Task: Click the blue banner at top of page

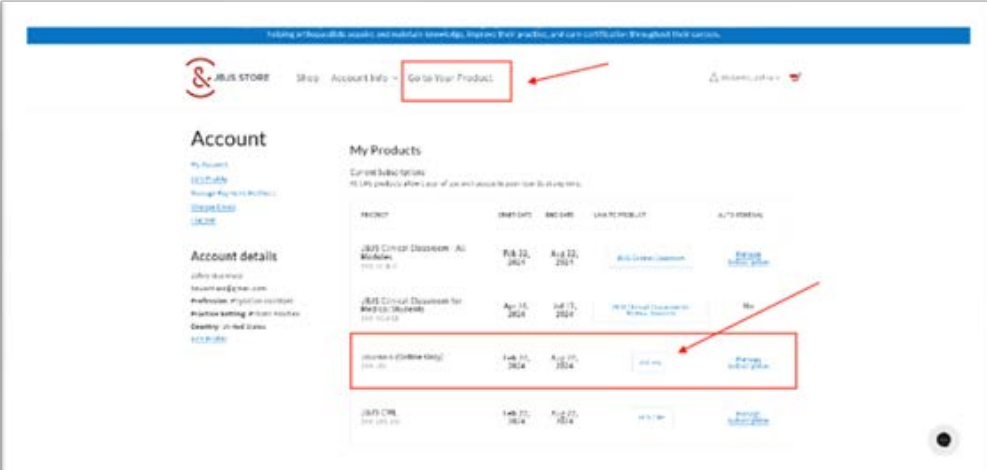Action: click(498, 35)
